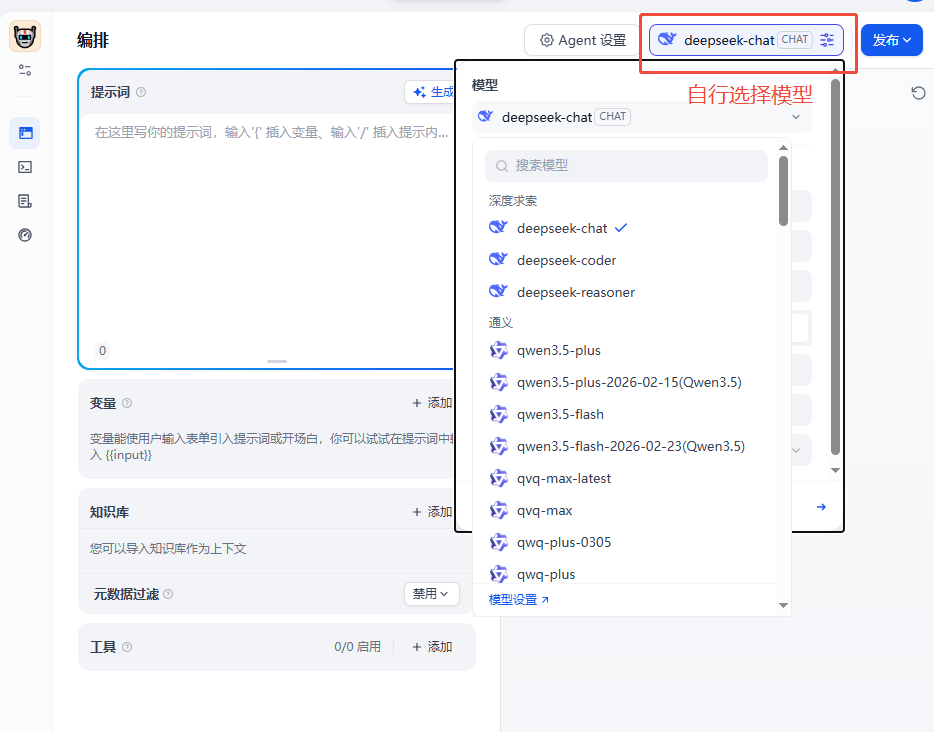This screenshot has width=934, height=732.
Task: Click the 深度求索 group label
Action: pos(513,201)
